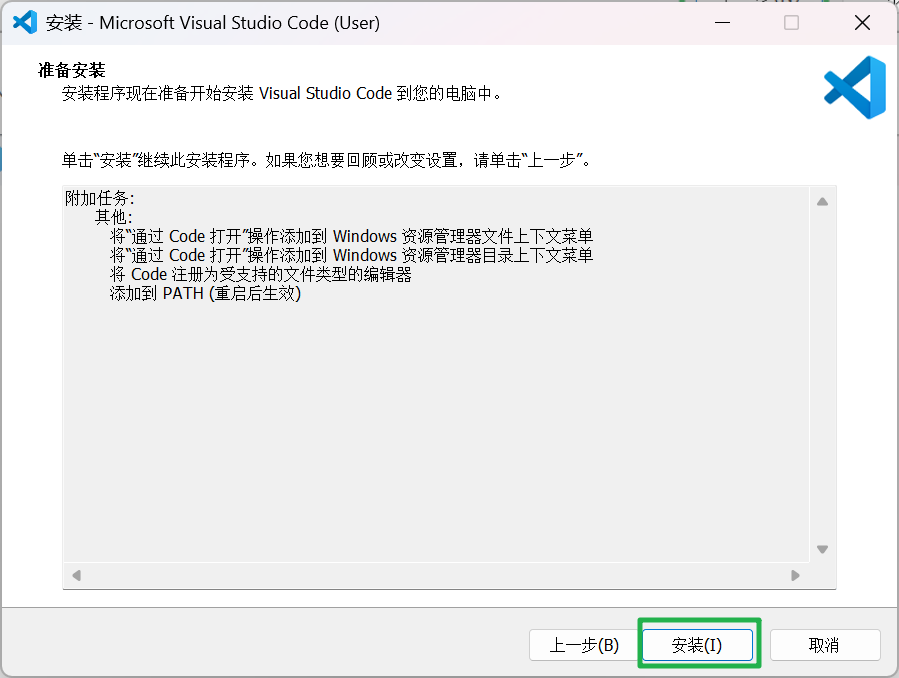Click the line 将 Code 注册为受支持的文件类型的编辑器
This screenshot has height=678, width=899.
click(x=260, y=275)
